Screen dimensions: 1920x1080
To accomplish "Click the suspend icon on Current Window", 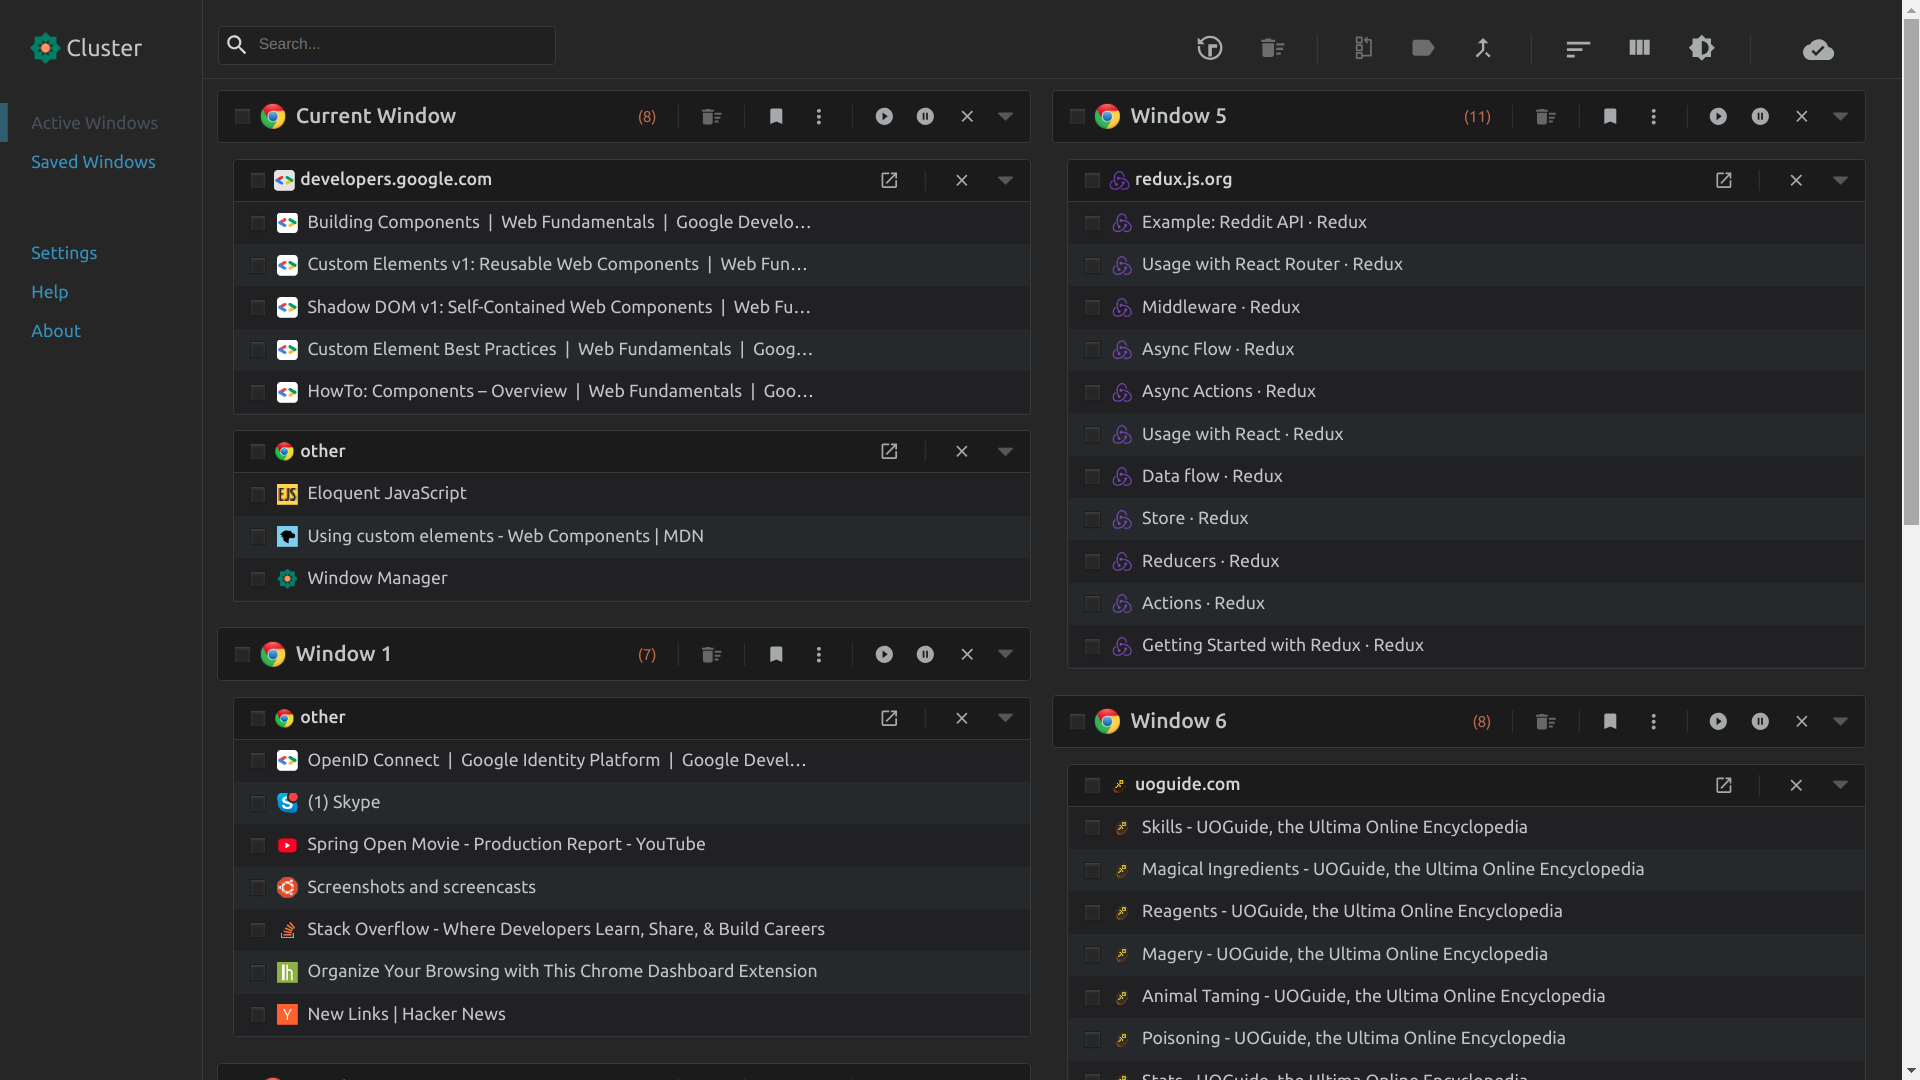I will 926,117.
